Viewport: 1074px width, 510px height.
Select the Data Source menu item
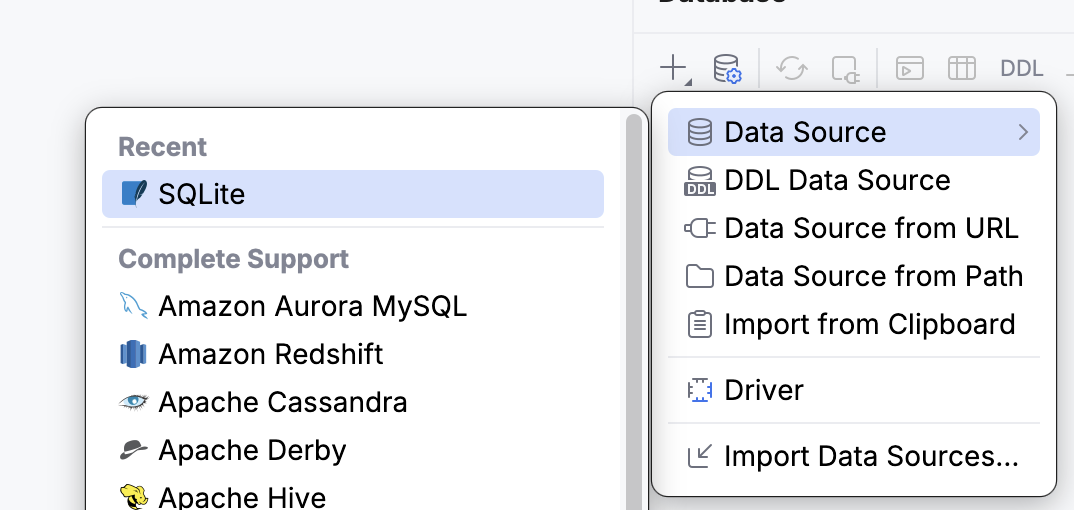(853, 132)
